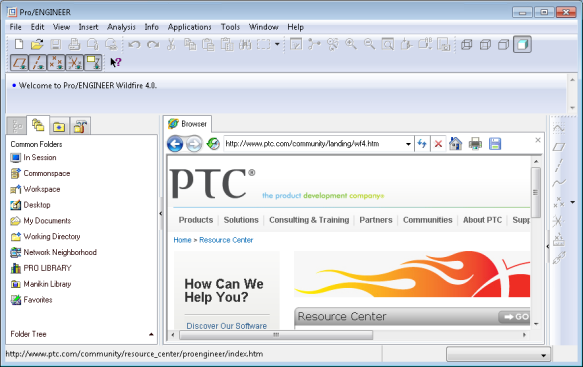Toggle datum planes display
Screen dimensions: 583x367
(x=19, y=62)
